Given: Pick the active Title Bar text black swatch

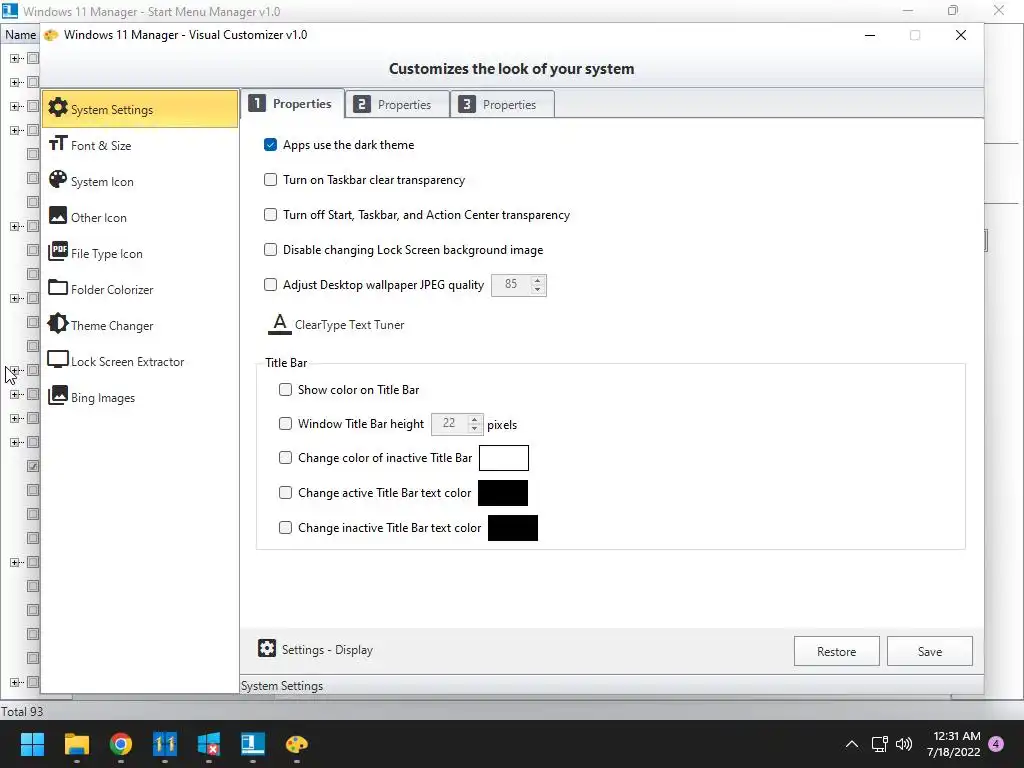Looking at the screenshot, I should 503,493.
